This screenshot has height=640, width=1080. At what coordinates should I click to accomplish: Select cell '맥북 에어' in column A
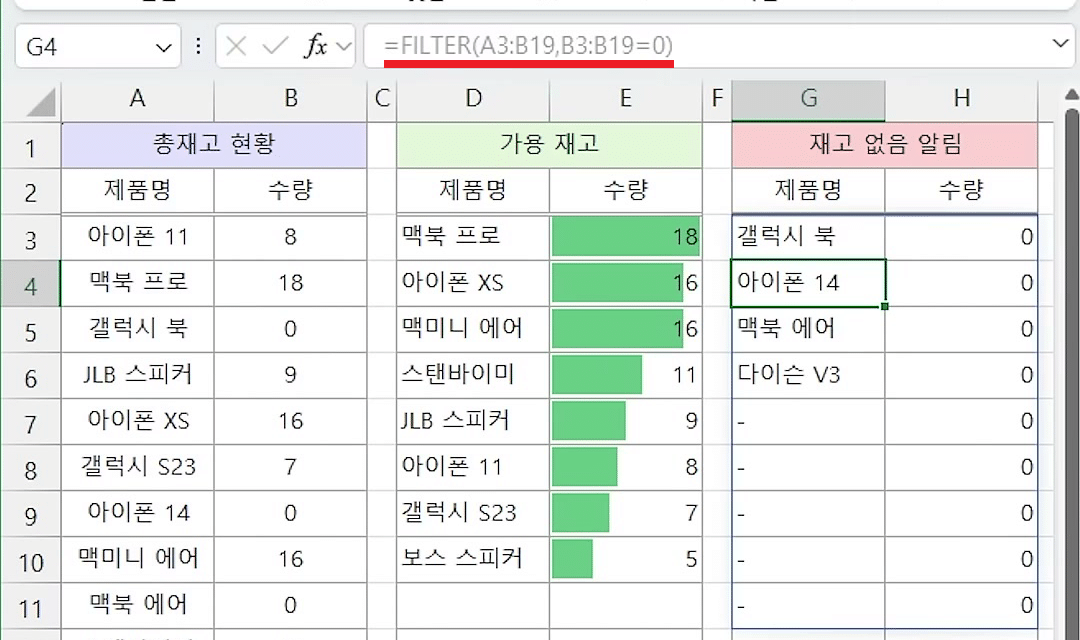[x=138, y=606]
